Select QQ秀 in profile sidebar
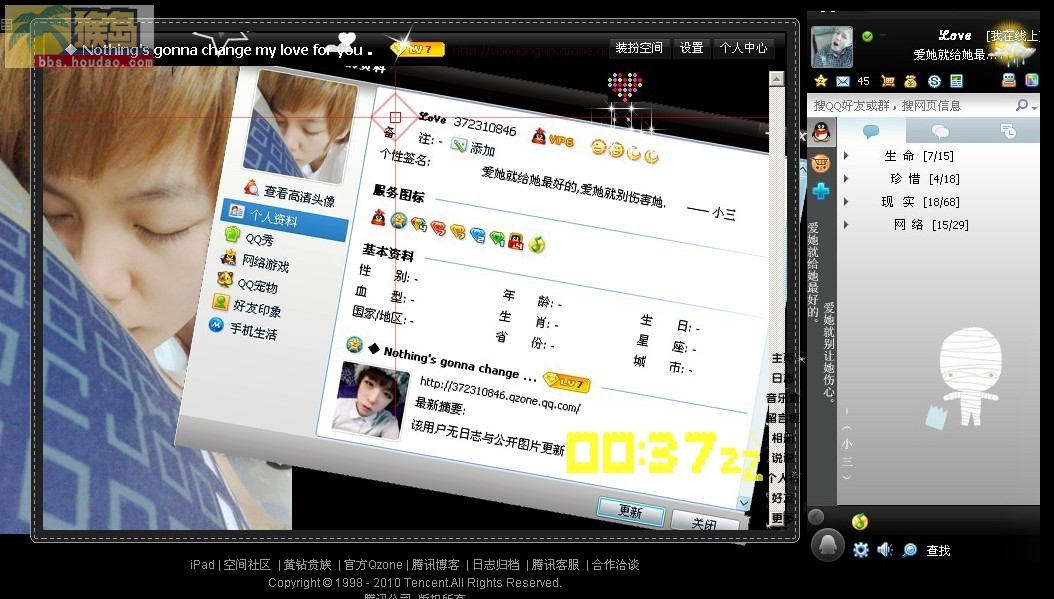 click(250, 238)
